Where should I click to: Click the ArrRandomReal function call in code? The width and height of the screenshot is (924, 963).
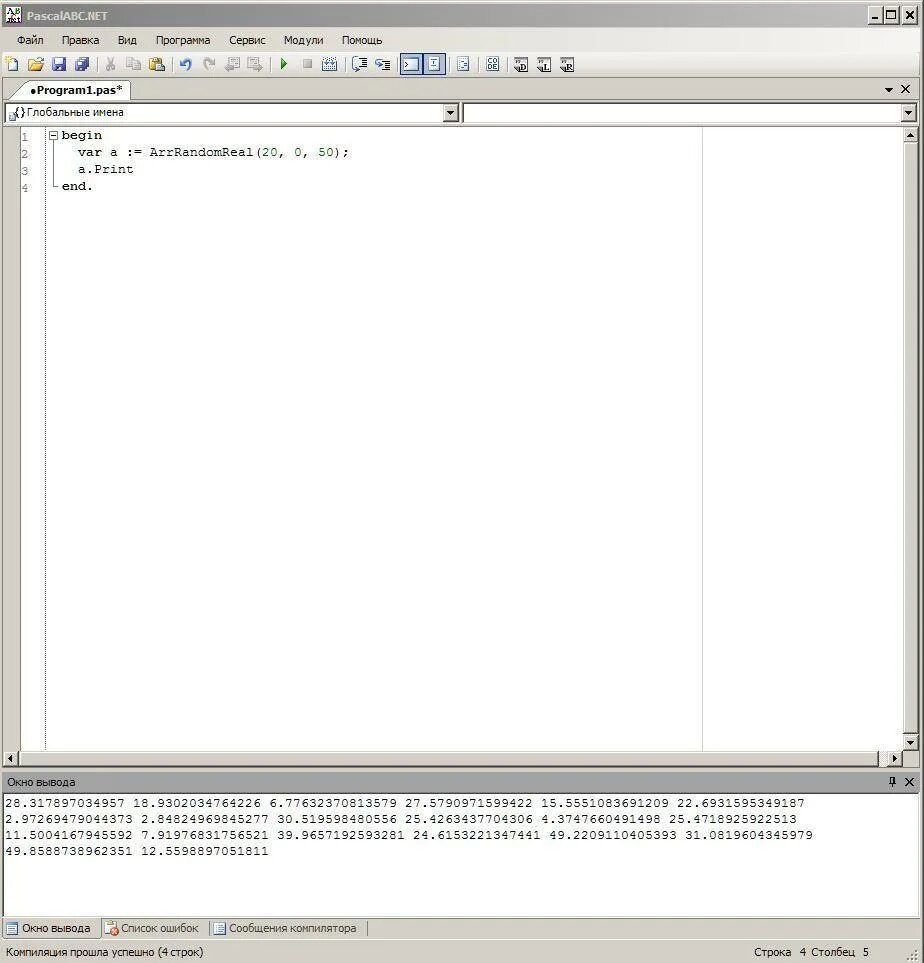point(201,152)
